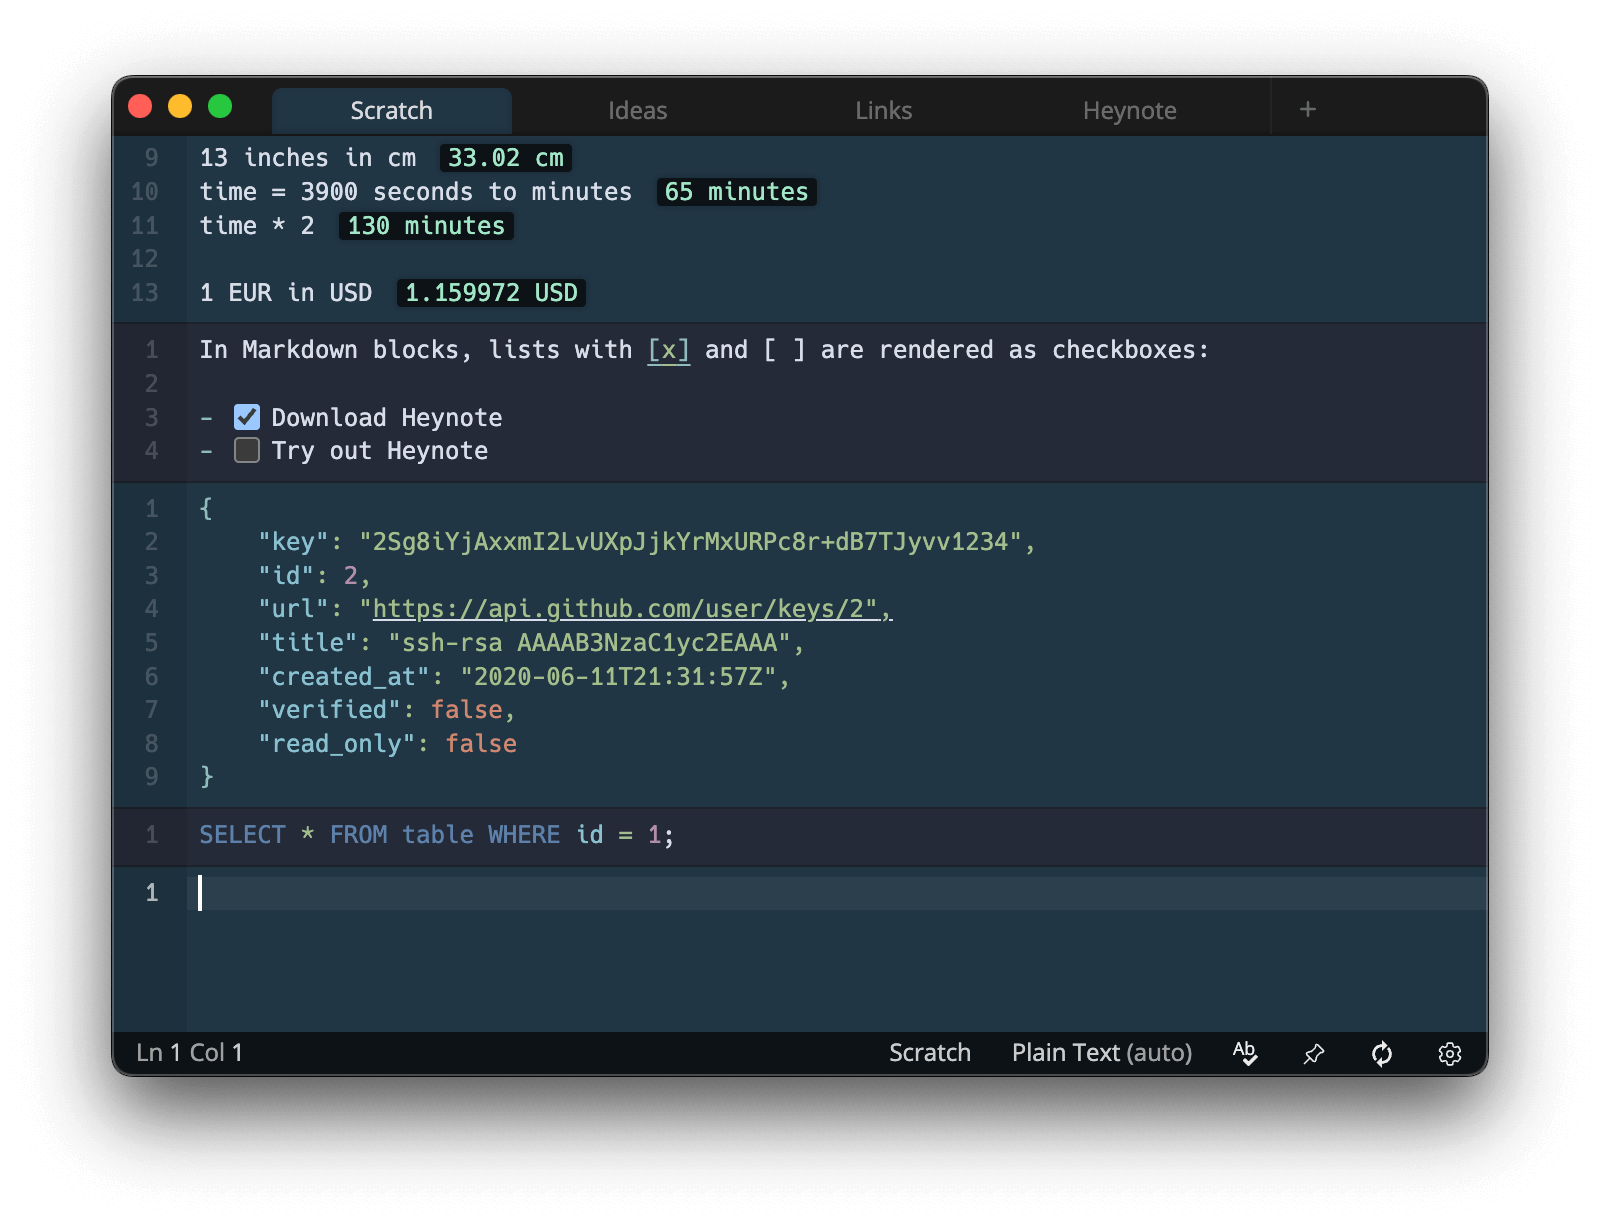Screen dimensions: 1600x1224
Task: Uncheck the Download Heynote checkbox
Action: click(x=247, y=417)
